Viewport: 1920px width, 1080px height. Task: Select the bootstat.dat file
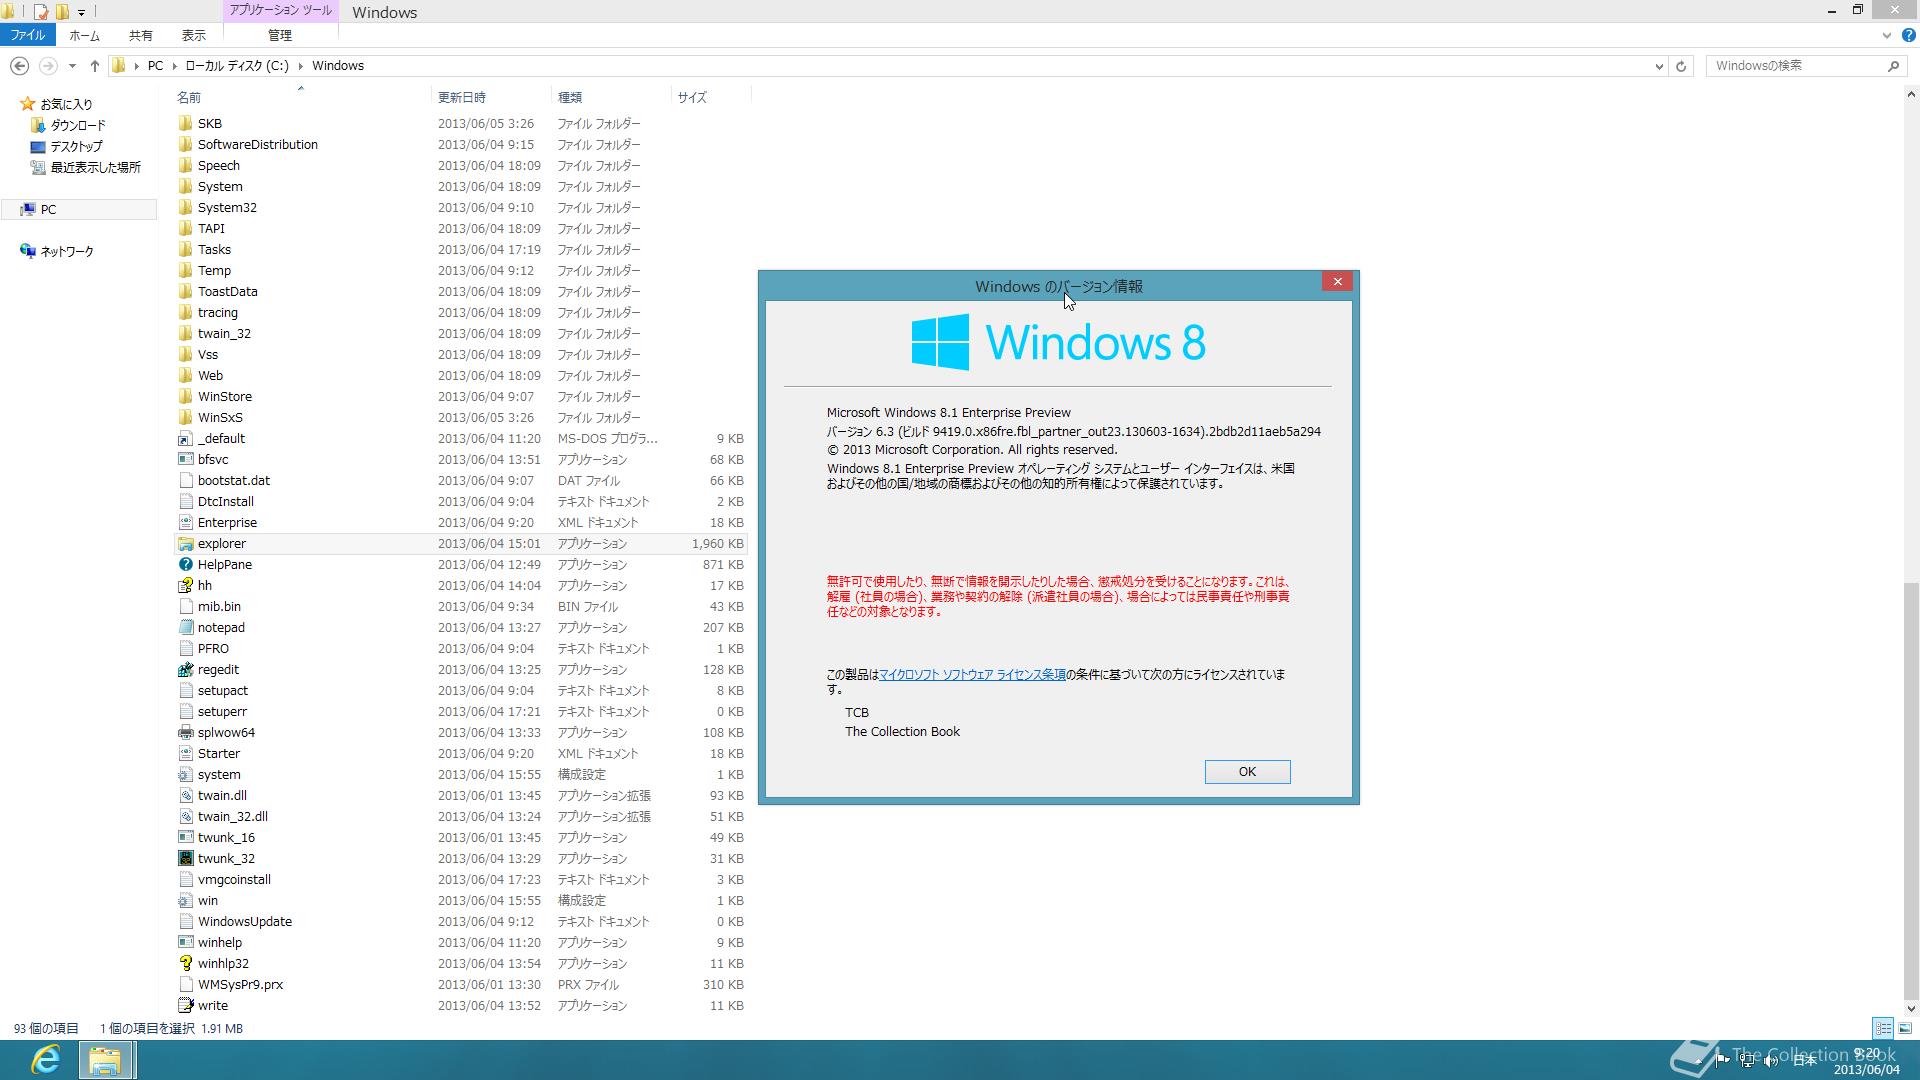460,481
